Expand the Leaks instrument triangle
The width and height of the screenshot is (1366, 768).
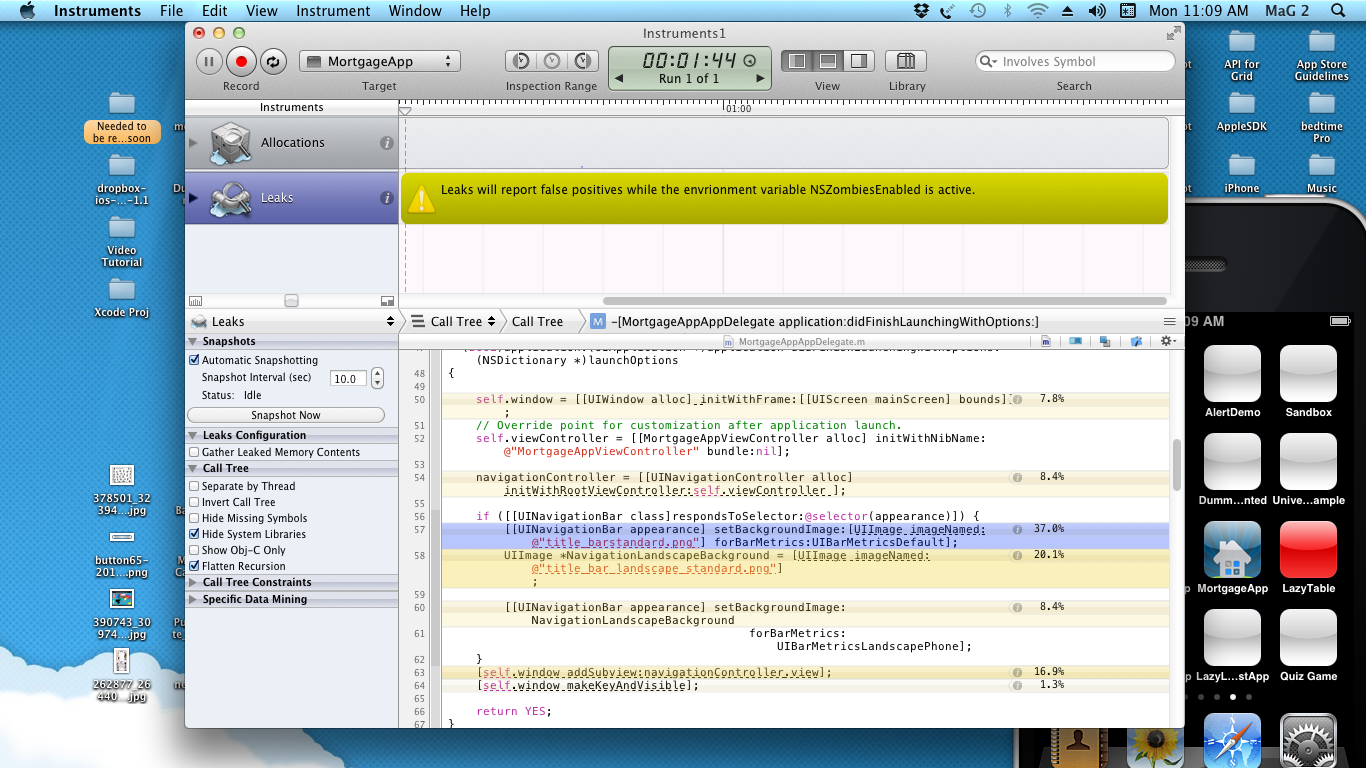click(194, 198)
